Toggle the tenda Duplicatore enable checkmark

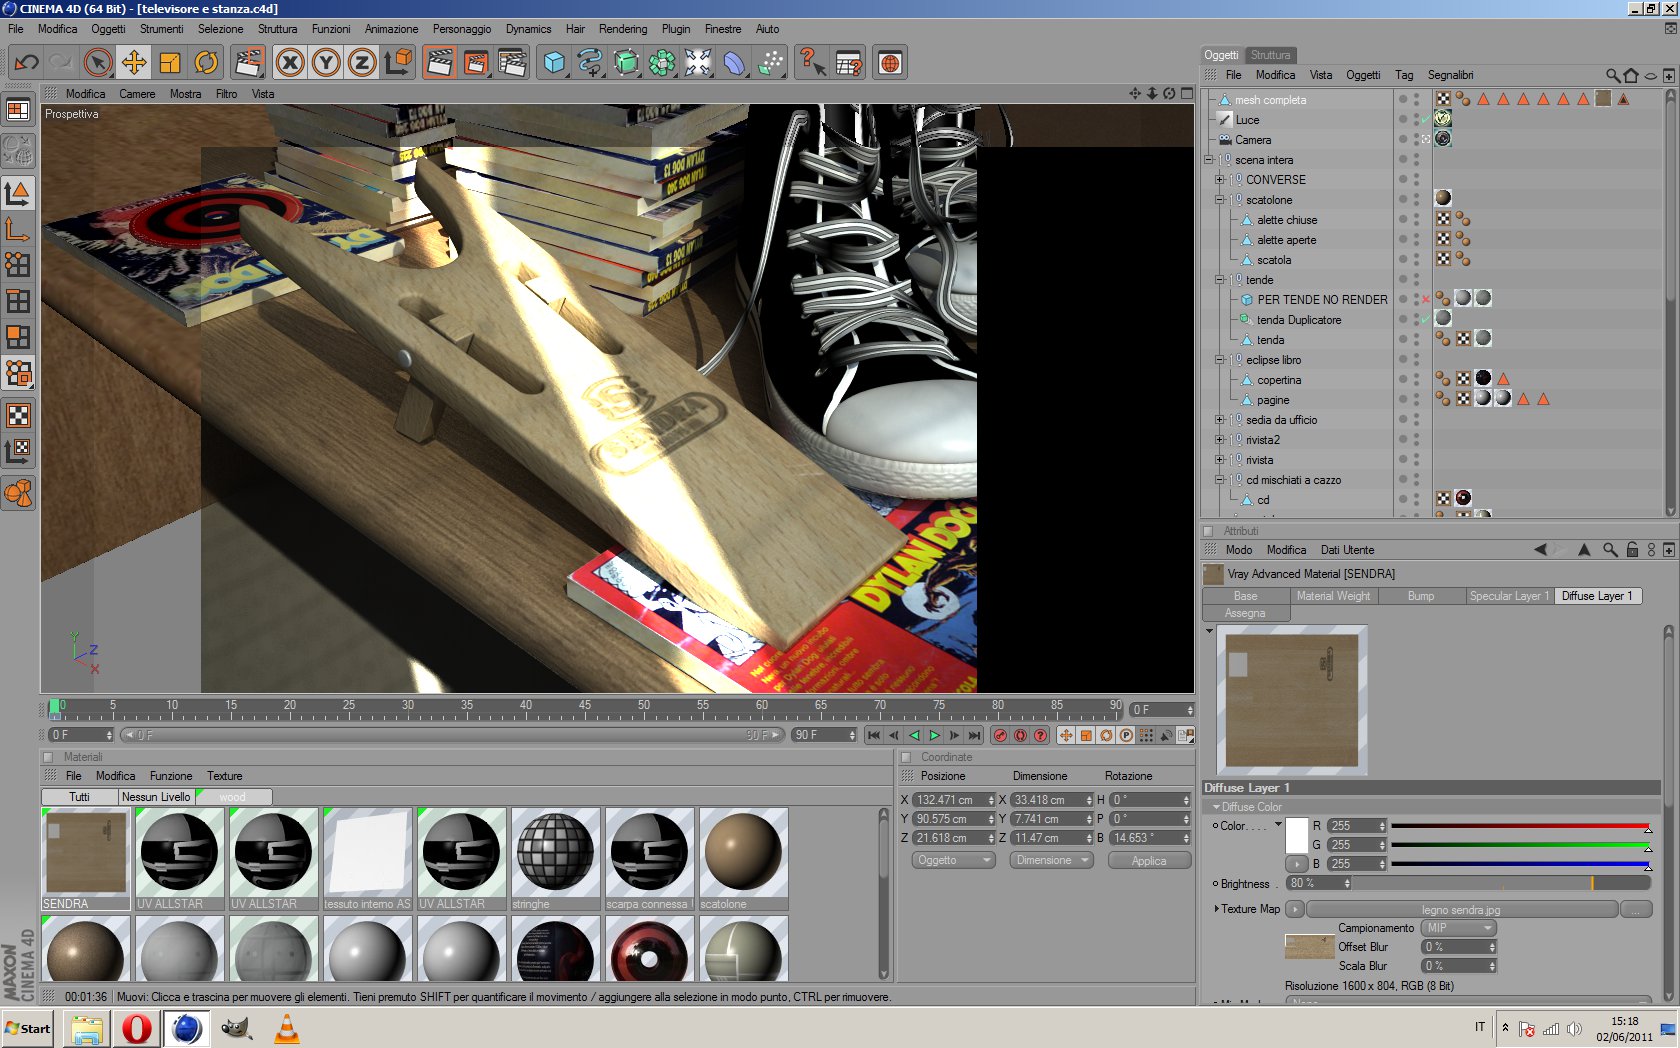click(x=1425, y=320)
